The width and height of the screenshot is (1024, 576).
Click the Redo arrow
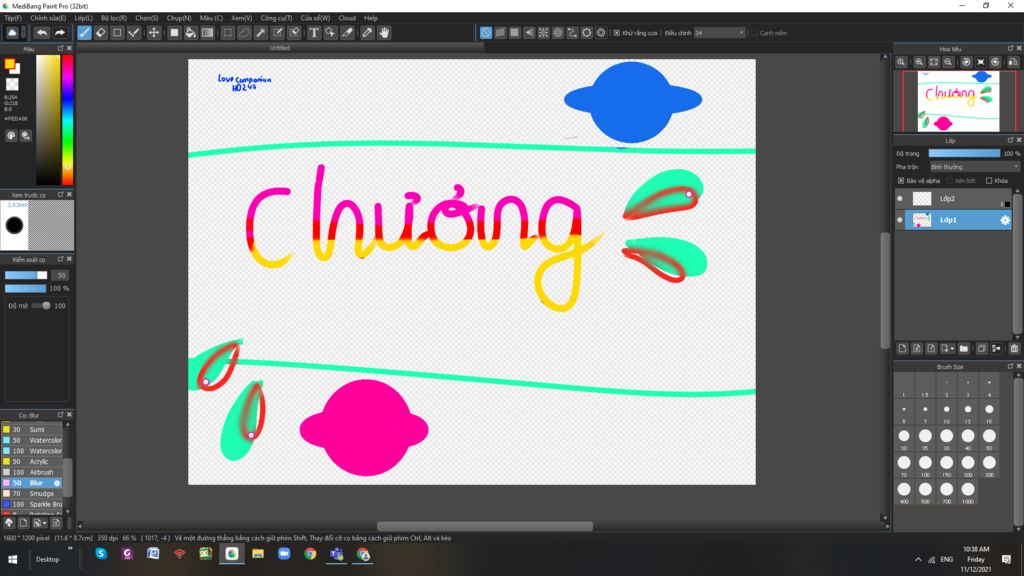pyautogui.click(x=60, y=33)
